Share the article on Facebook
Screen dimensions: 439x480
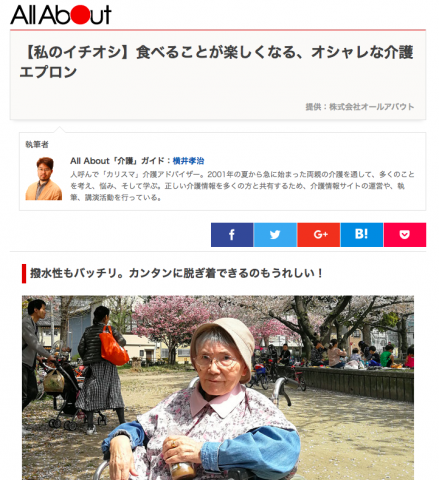232,235
